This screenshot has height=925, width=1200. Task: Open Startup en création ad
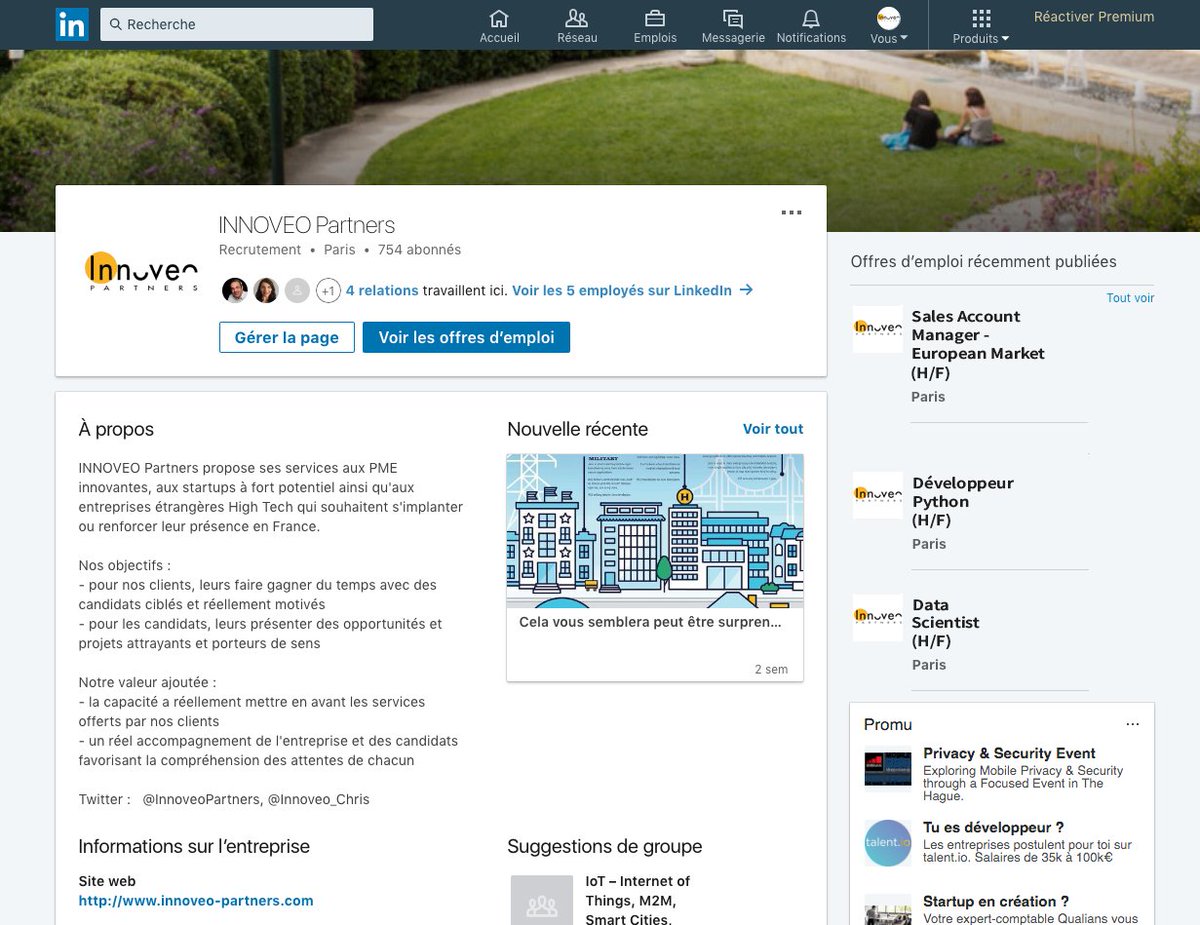pos(996,902)
